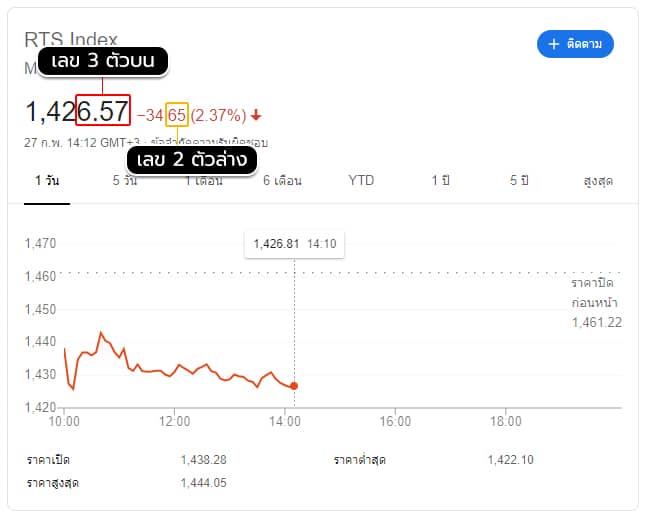This screenshot has height=518, width=647.
Task: Select the YTD range tab
Action: (361, 180)
